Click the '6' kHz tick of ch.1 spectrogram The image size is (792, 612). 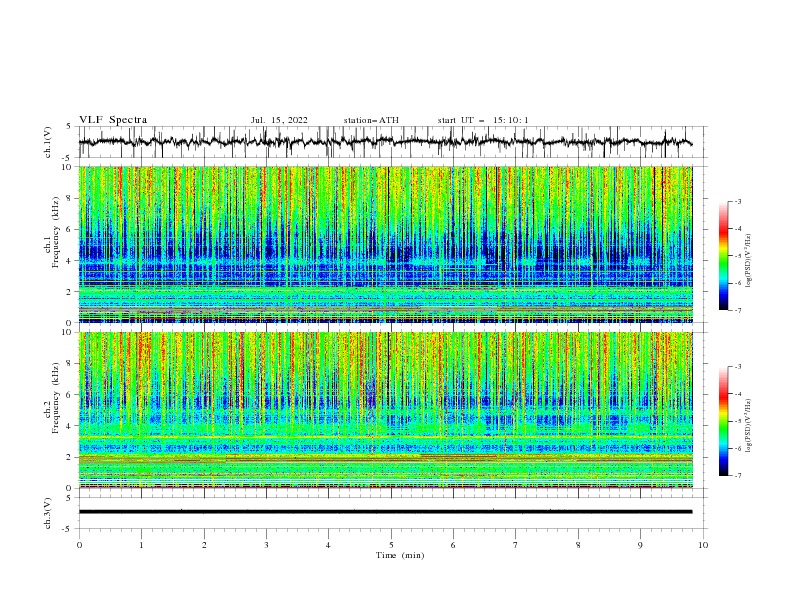pos(71,229)
